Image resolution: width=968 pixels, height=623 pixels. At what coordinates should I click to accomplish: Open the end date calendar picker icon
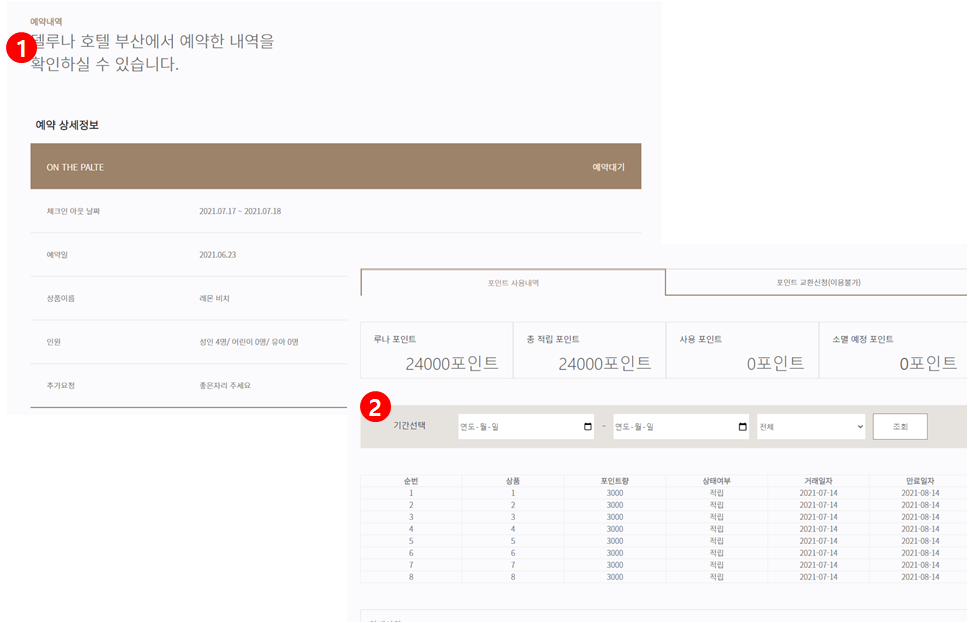pyautogui.click(x=743, y=427)
